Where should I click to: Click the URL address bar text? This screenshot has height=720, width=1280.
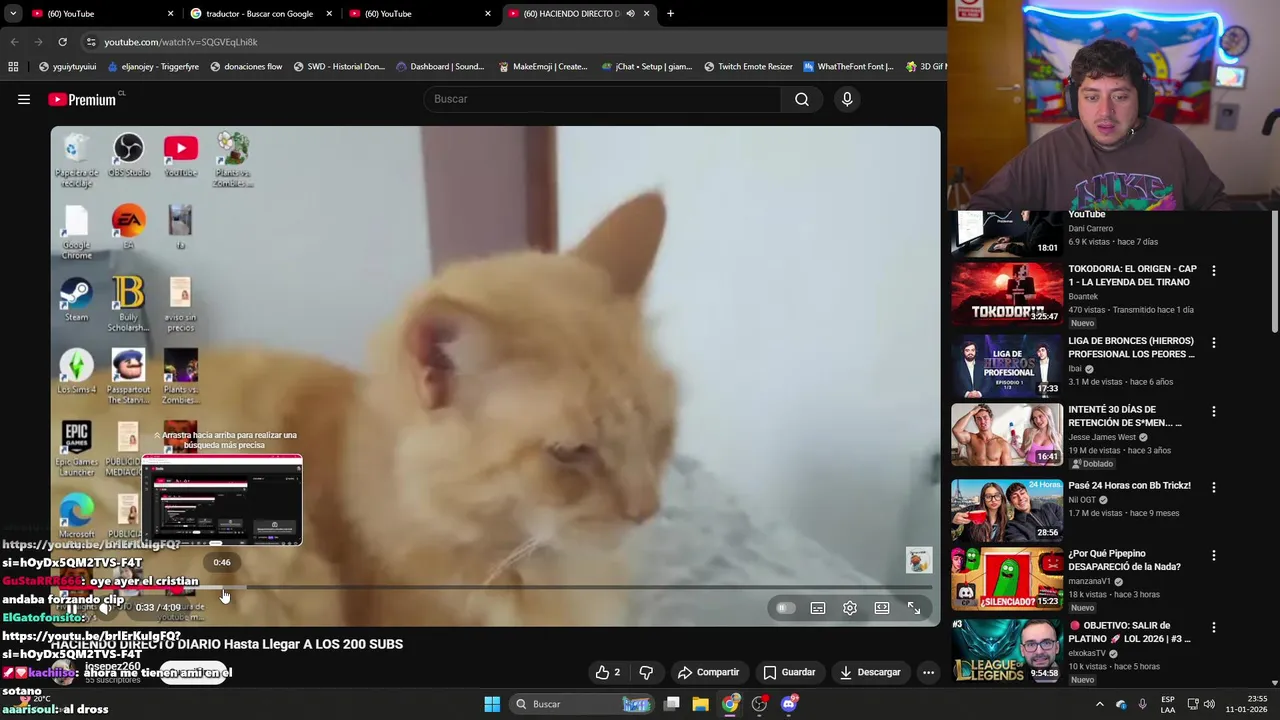181,42
